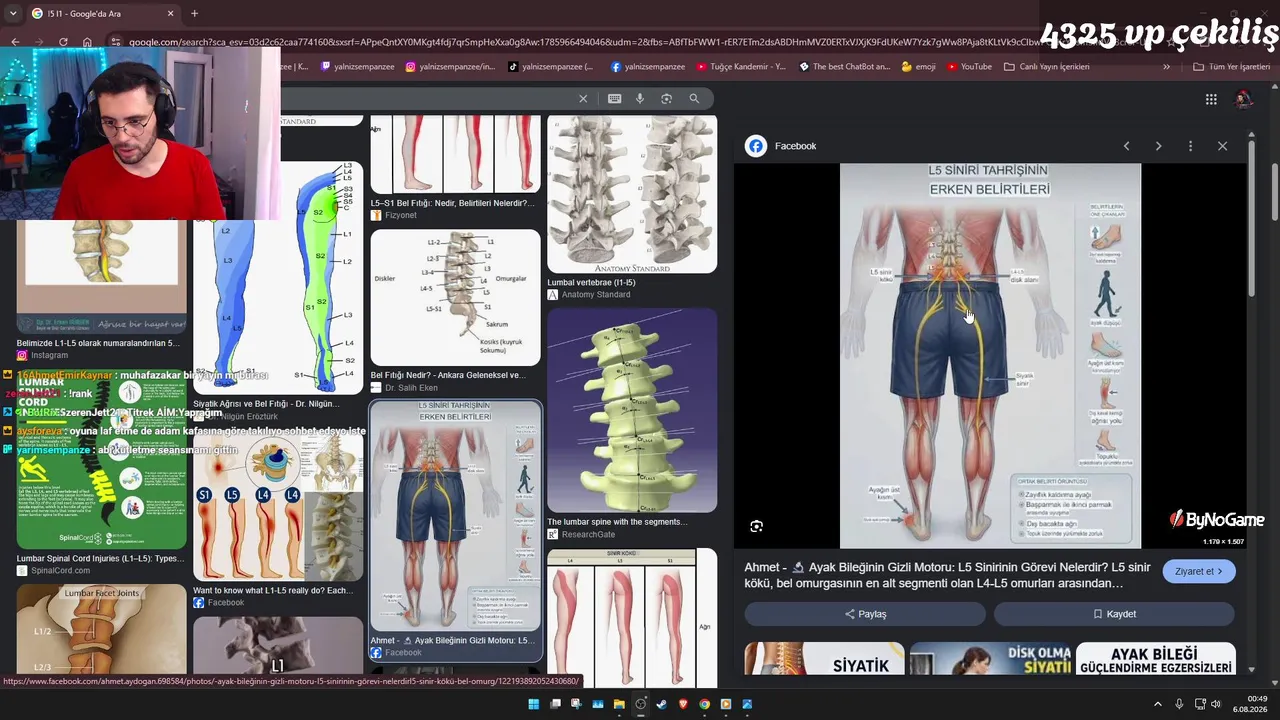Clear the Google search box text
This screenshot has height=720, width=1280.
(583, 98)
